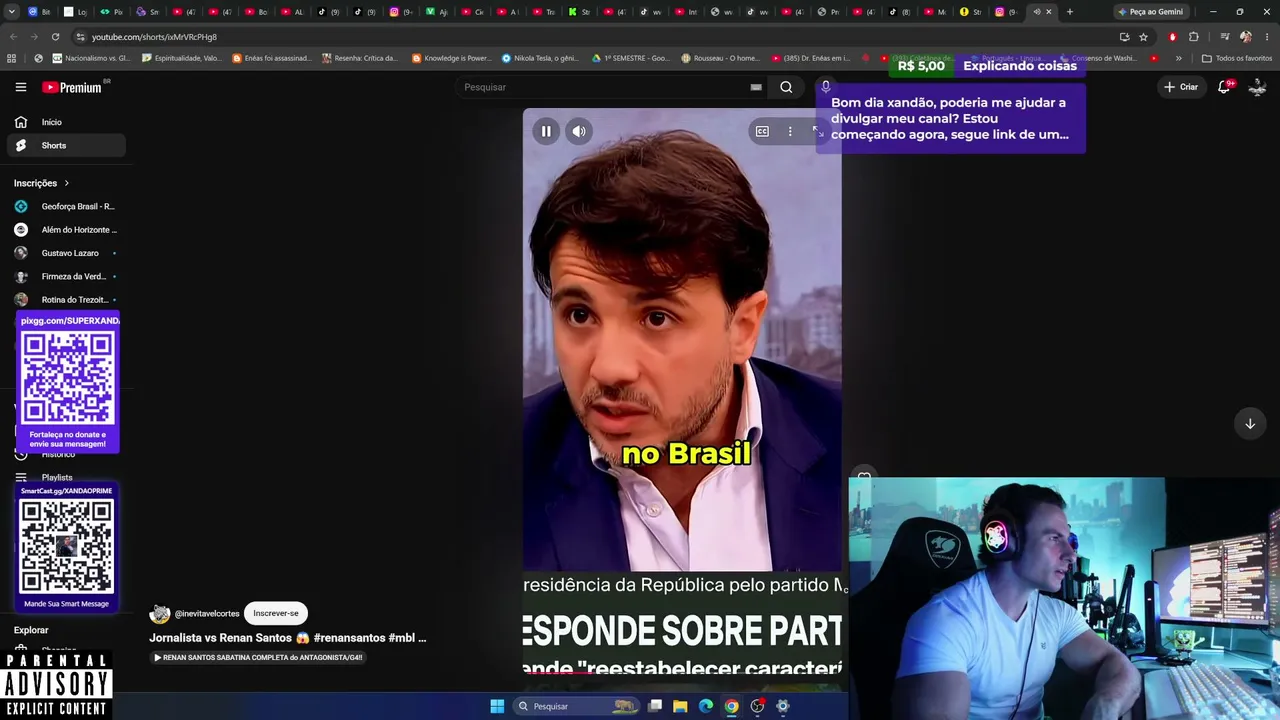
Task: Open OBS Studio from the taskbar
Action: [757, 706]
